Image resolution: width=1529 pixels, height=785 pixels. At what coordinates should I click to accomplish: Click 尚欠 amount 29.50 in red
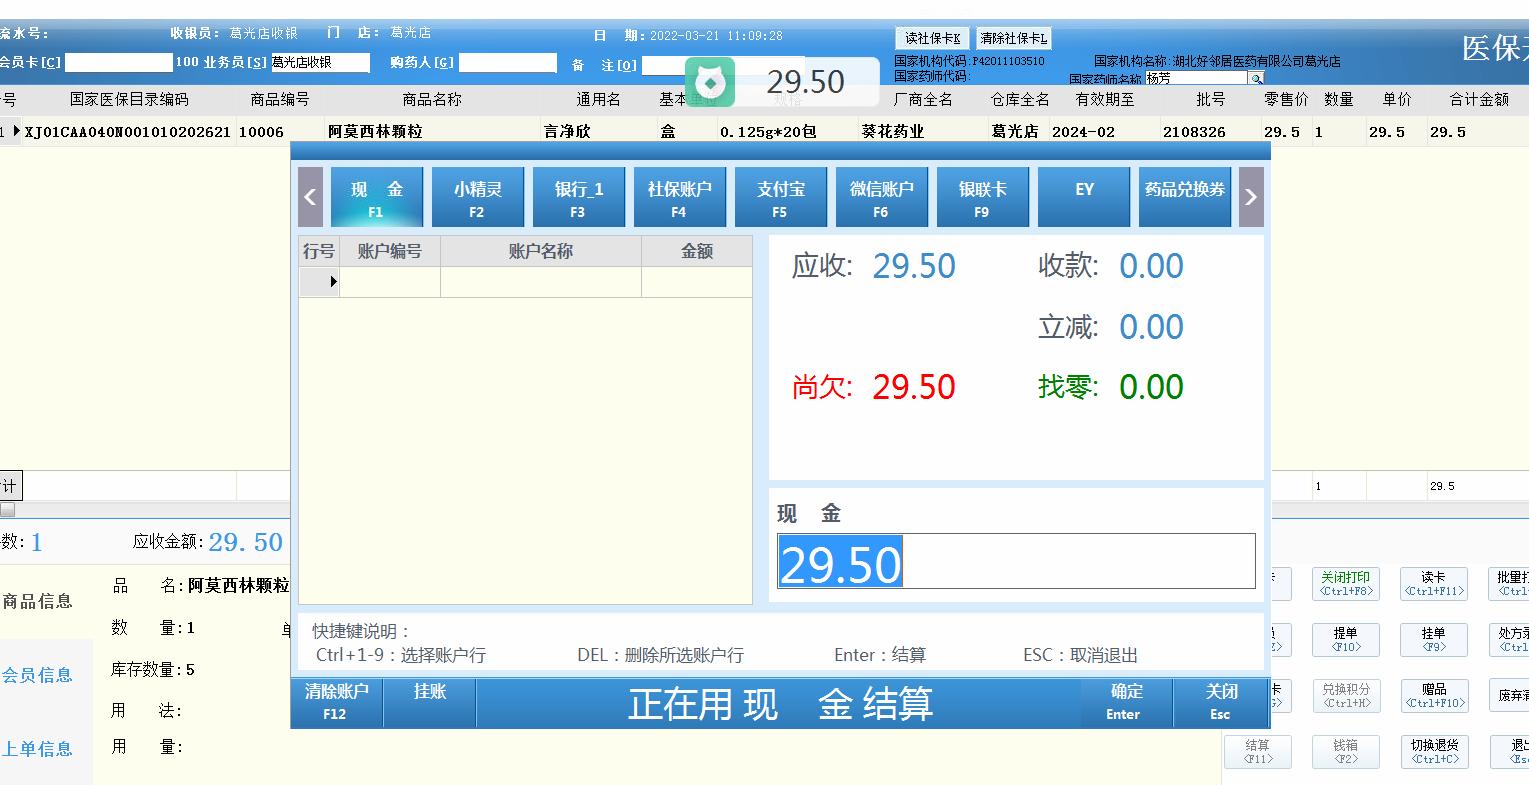[x=914, y=386]
